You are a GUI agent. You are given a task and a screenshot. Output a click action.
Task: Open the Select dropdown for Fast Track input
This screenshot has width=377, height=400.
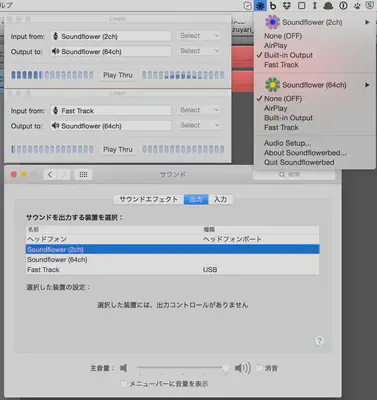tap(200, 110)
